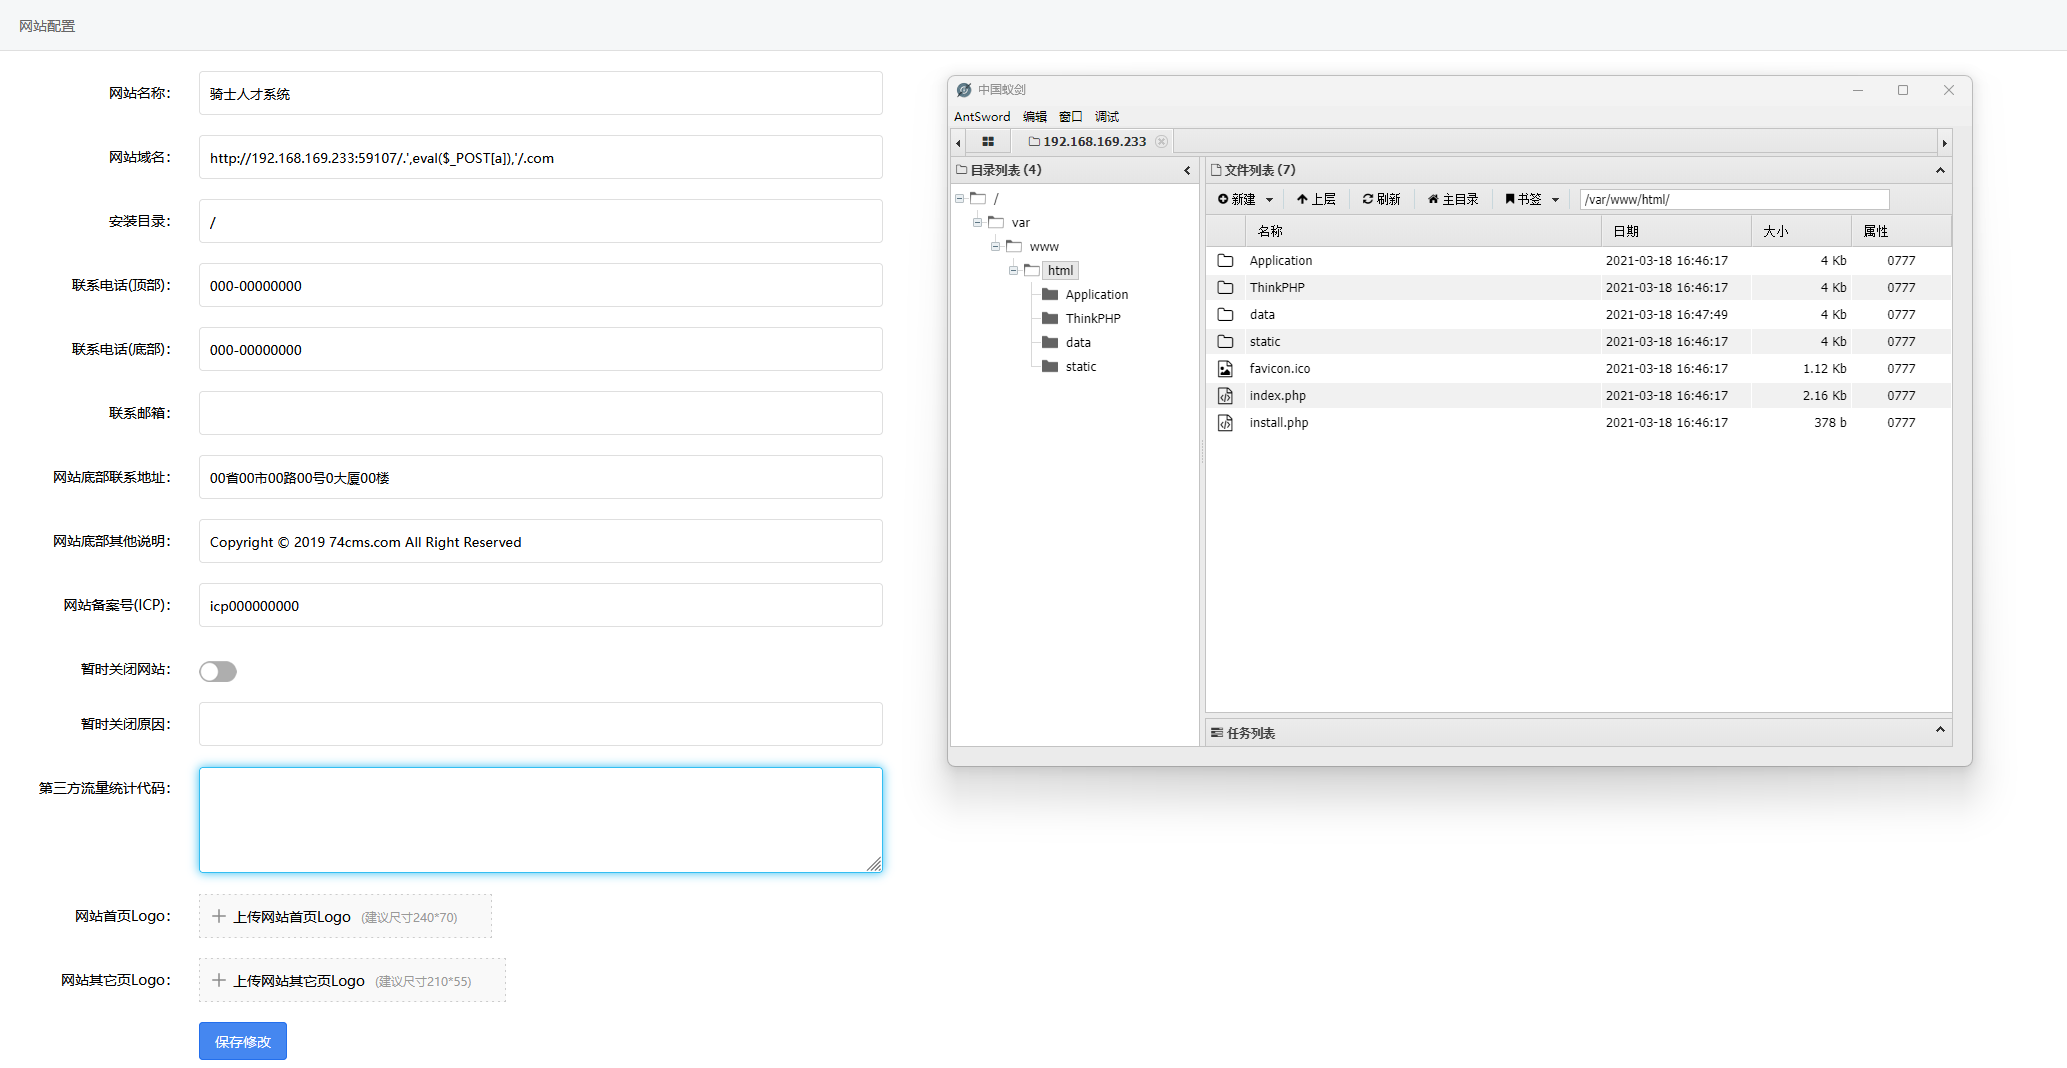Select the index.php file name

(1278, 396)
